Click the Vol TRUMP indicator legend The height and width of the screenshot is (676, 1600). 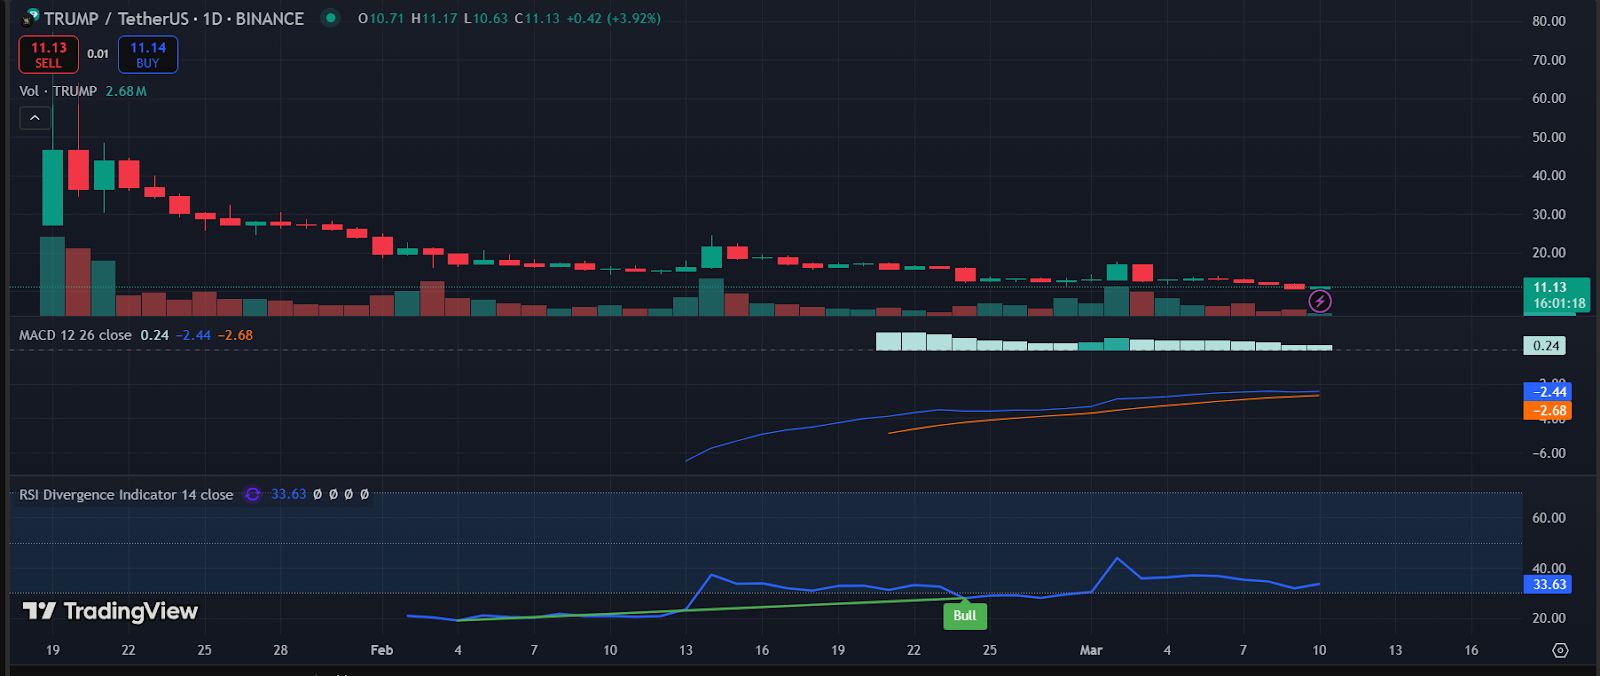tap(58, 91)
